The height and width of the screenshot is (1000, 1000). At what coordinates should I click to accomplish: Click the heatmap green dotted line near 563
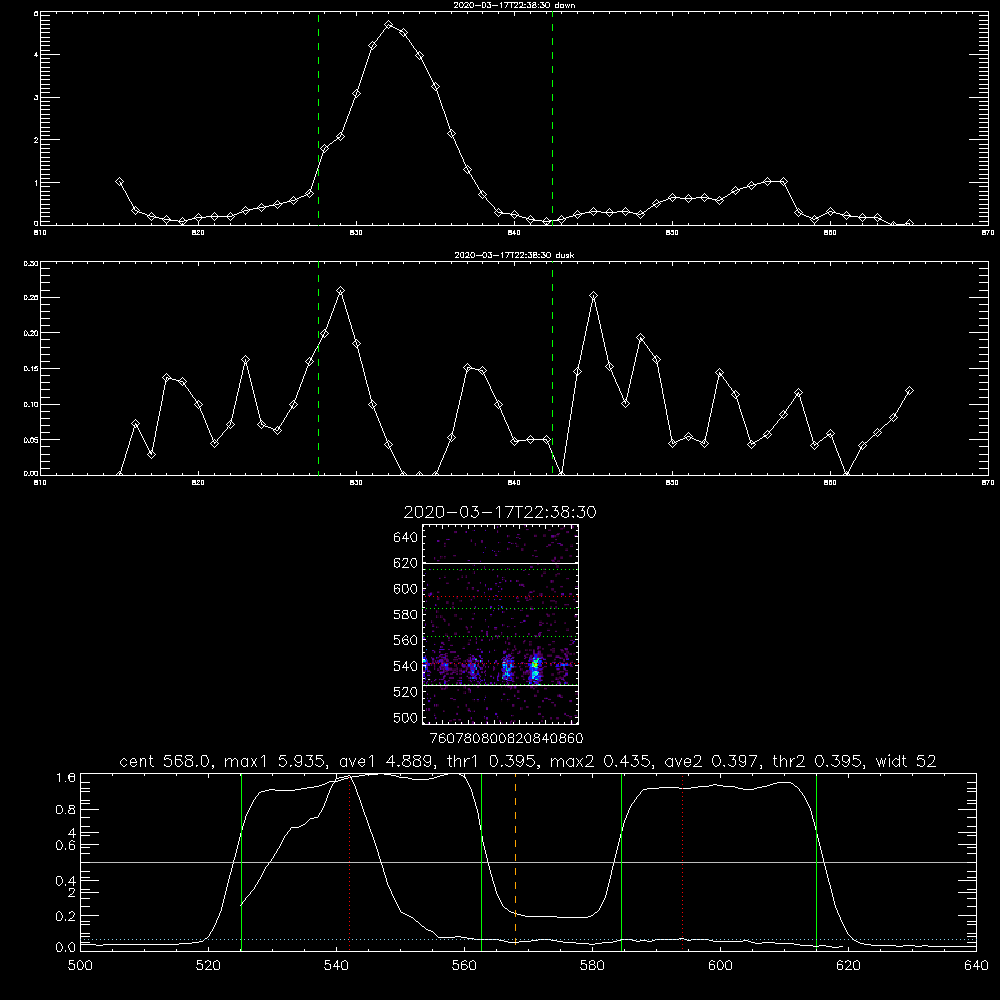pyautogui.click(x=501, y=636)
